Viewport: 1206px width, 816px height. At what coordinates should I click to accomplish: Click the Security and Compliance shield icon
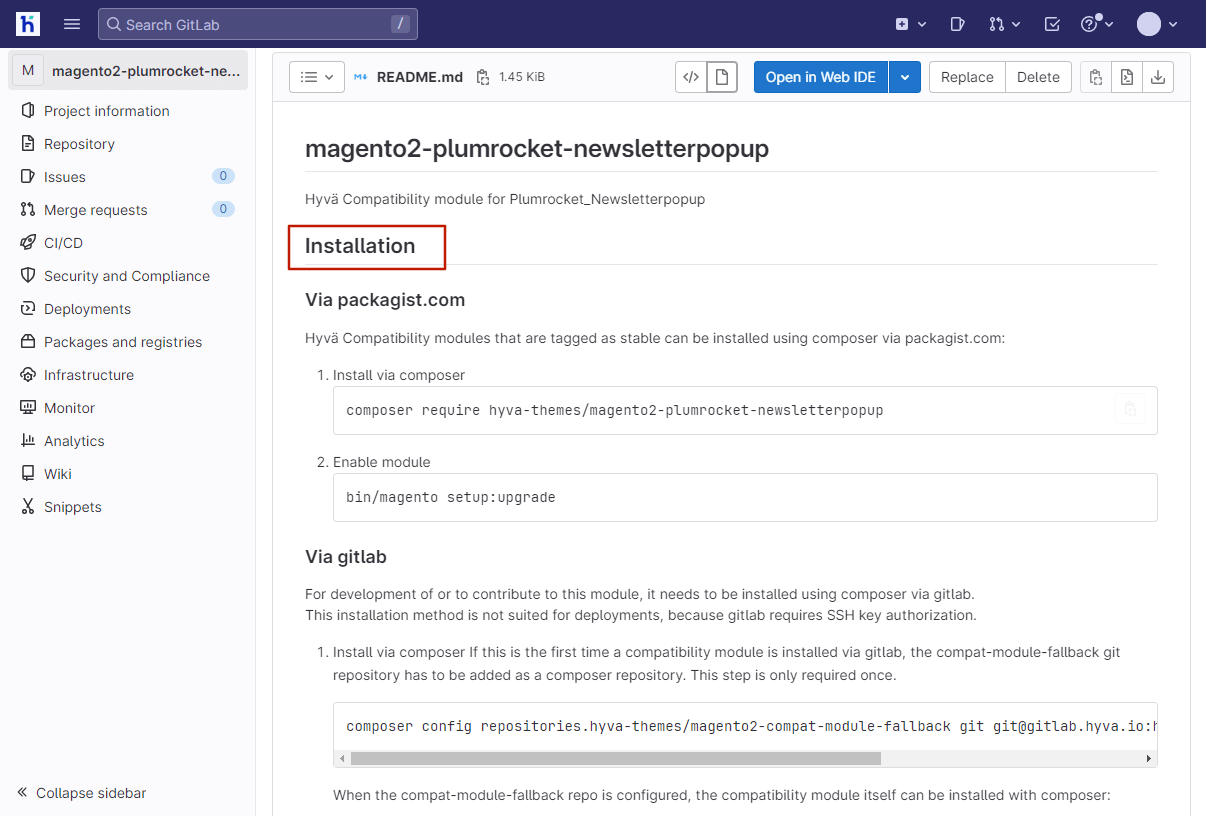click(x=28, y=276)
